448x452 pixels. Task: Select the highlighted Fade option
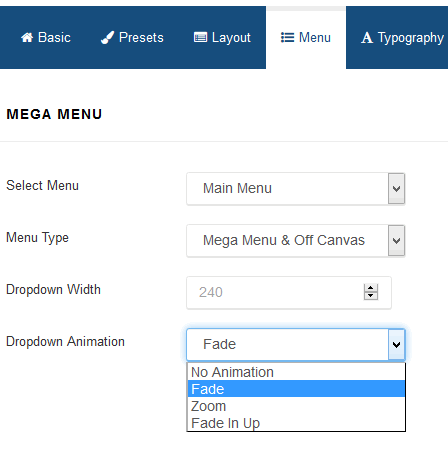(x=296, y=389)
